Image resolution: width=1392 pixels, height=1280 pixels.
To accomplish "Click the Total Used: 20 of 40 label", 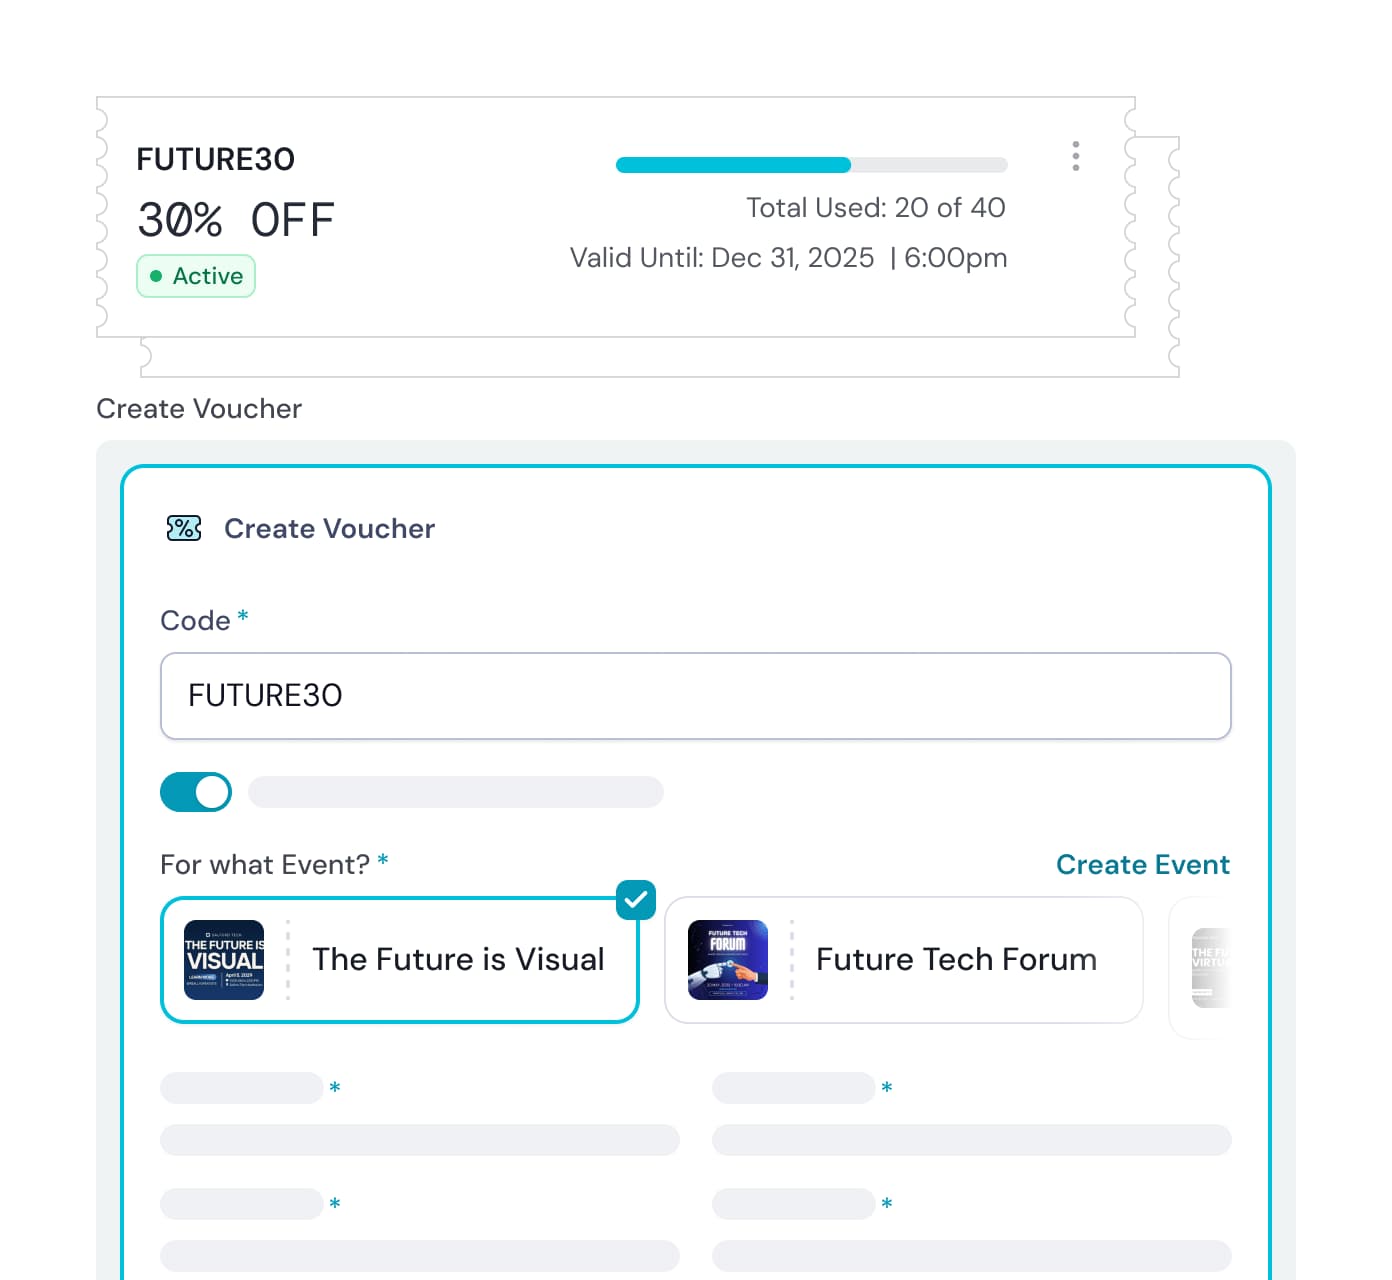I will pyautogui.click(x=876, y=207).
